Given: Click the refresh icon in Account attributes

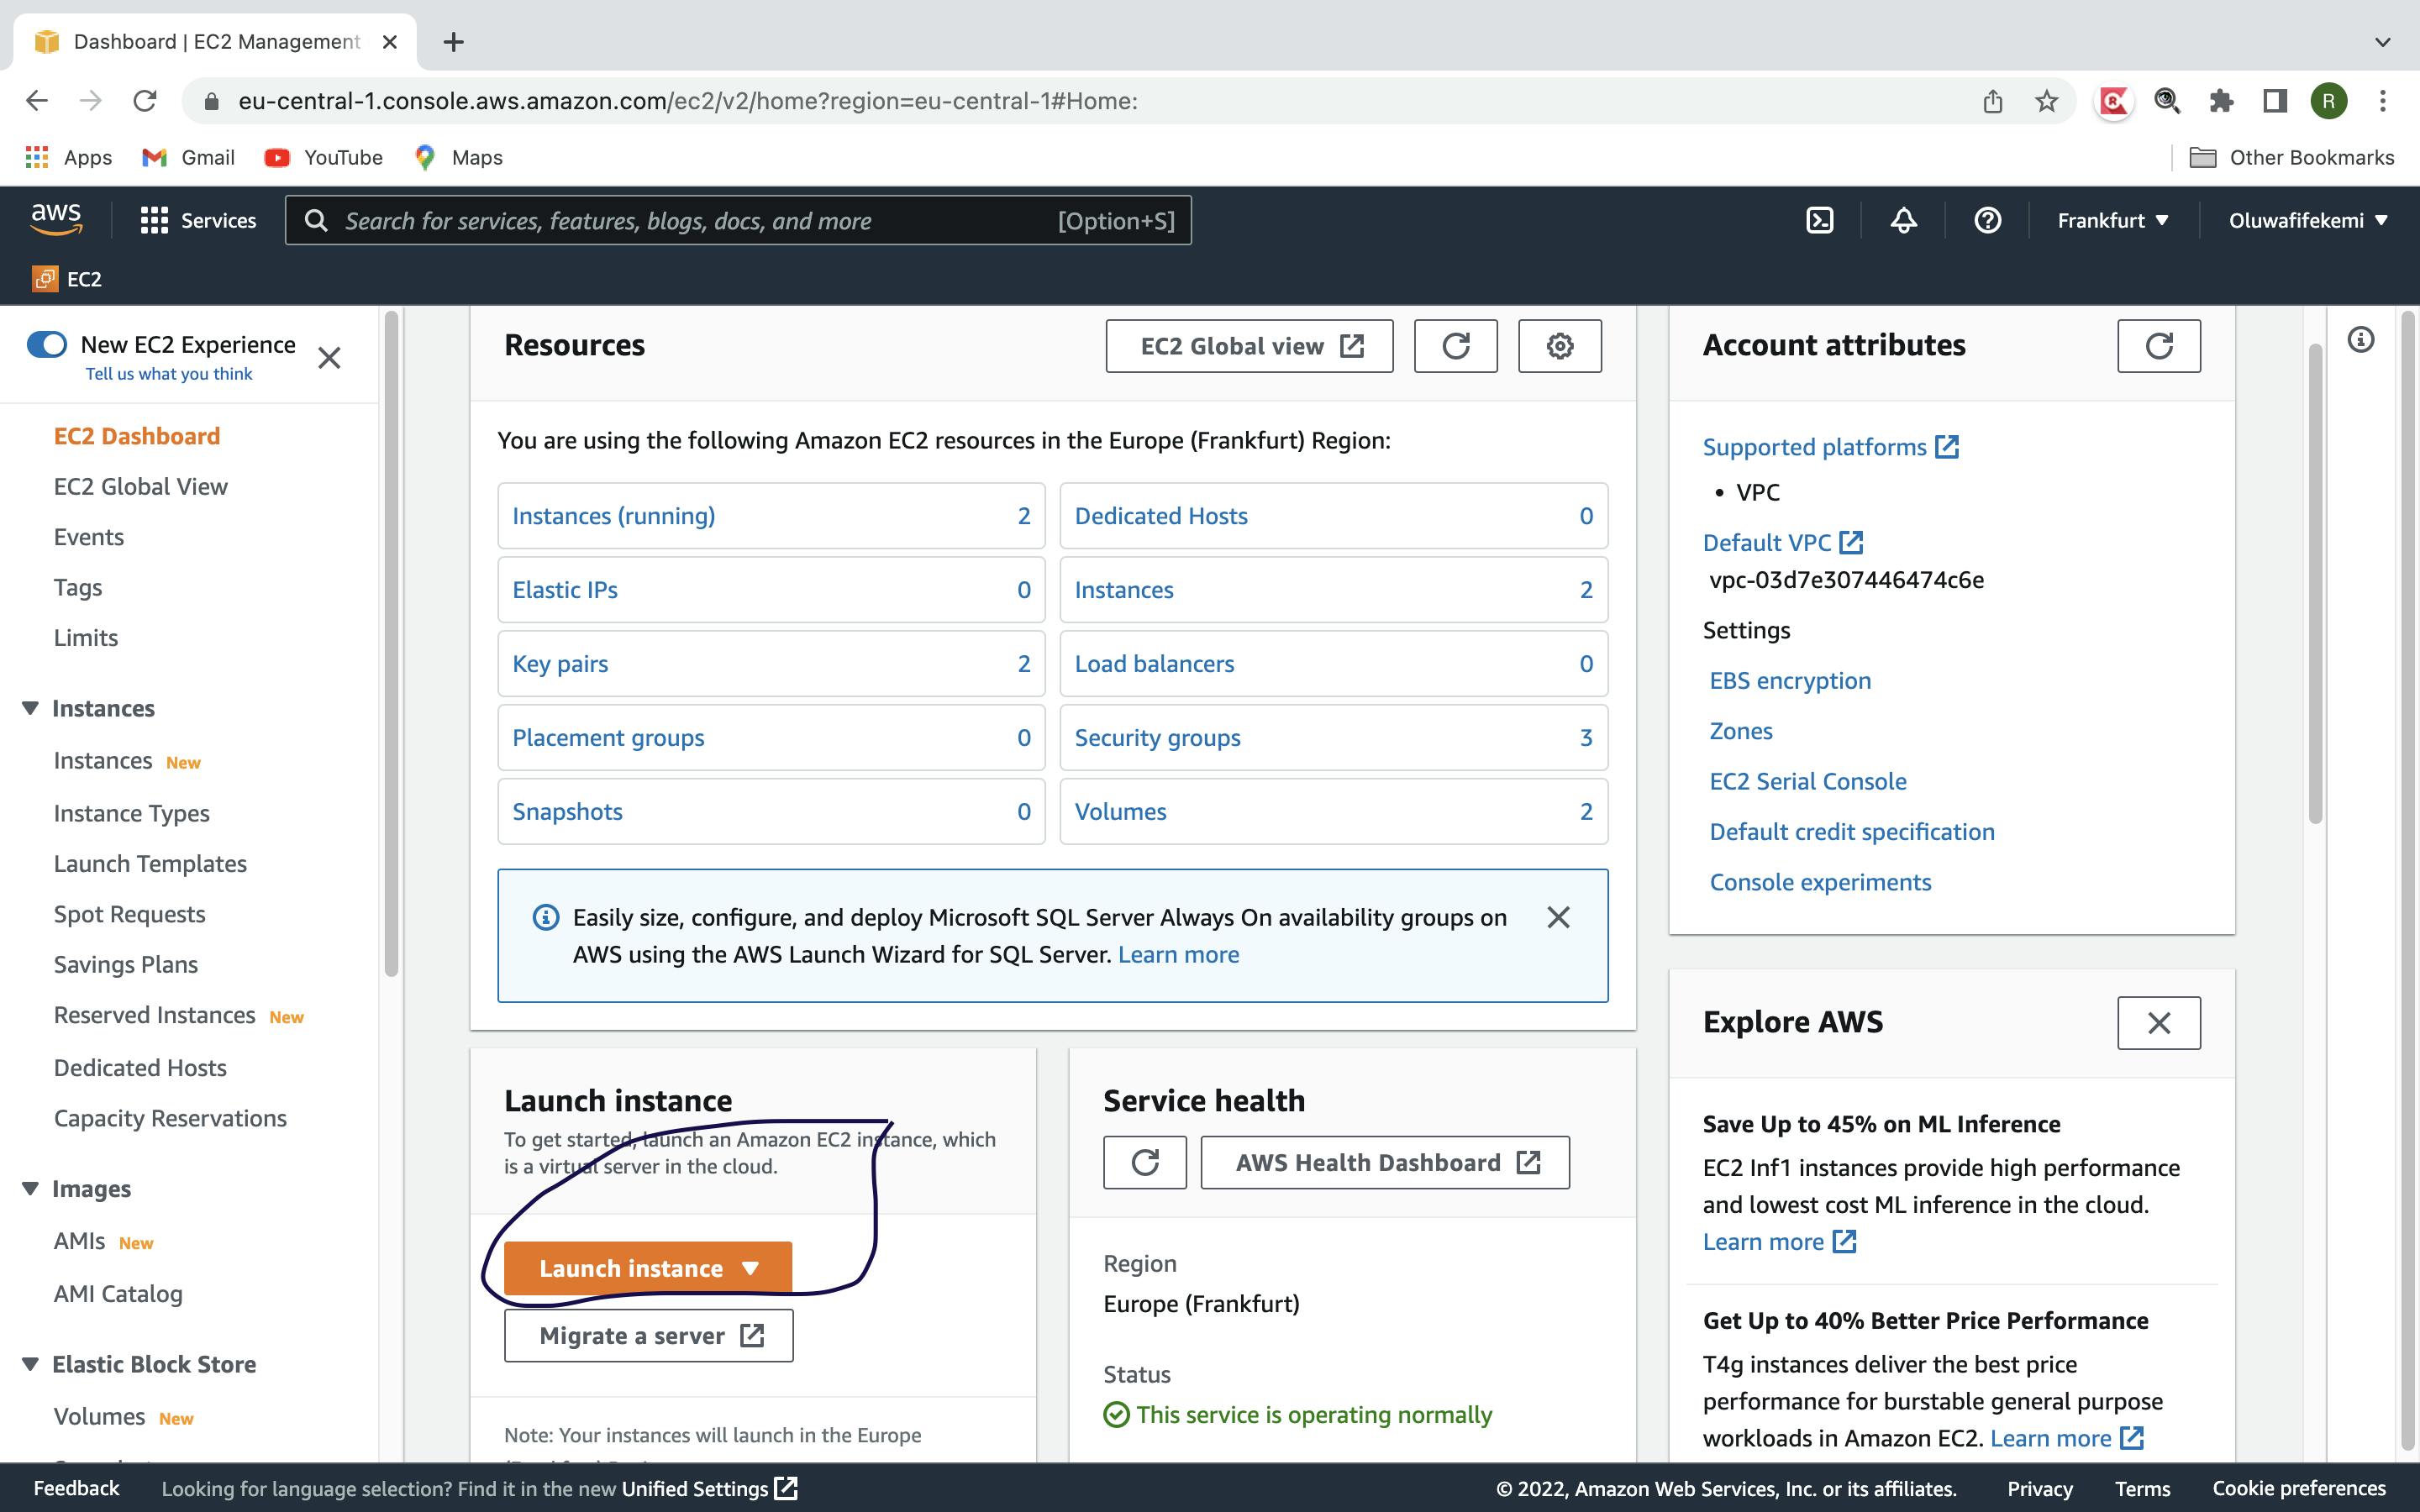Looking at the screenshot, I should 2159,345.
